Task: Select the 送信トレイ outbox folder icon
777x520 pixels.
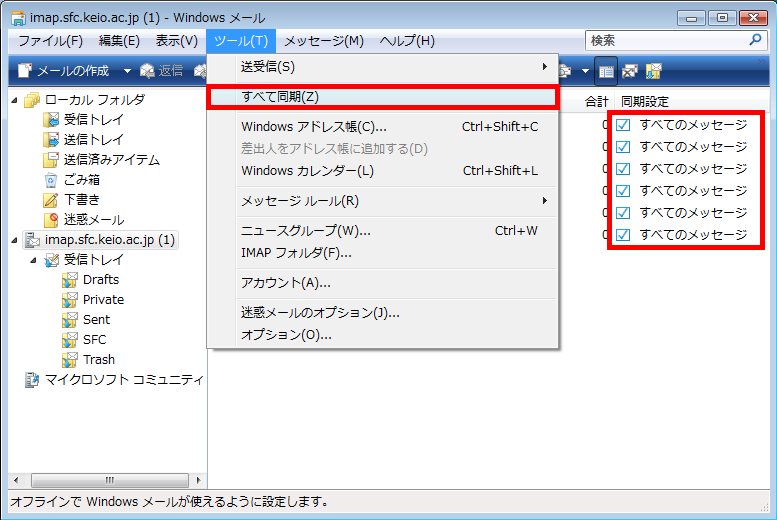Action: (x=51, y=140)
